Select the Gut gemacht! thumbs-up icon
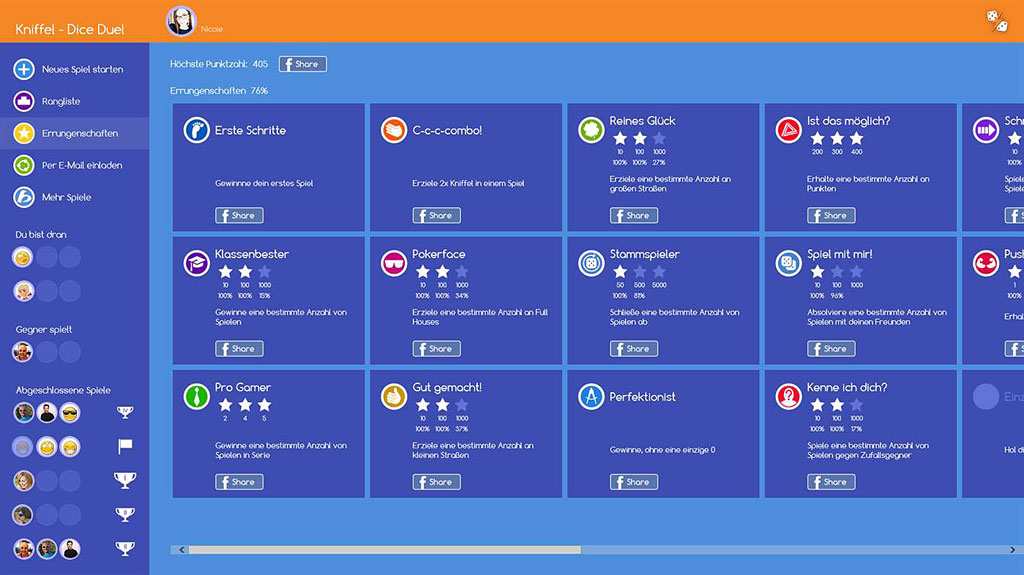 pos(394,397)
